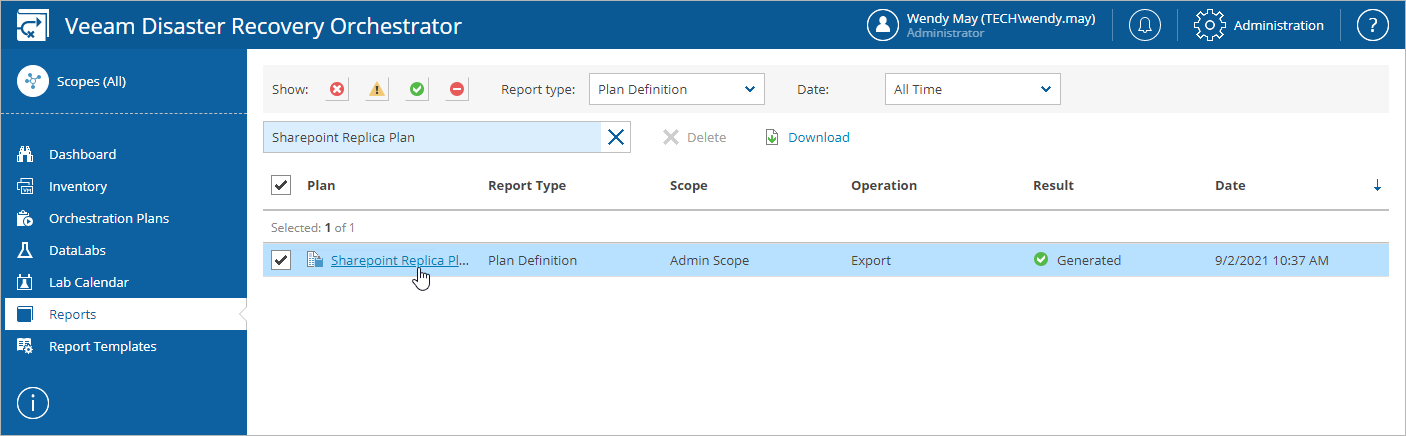
Task: Click the grey Delete X icon
Action: (671, 137)
